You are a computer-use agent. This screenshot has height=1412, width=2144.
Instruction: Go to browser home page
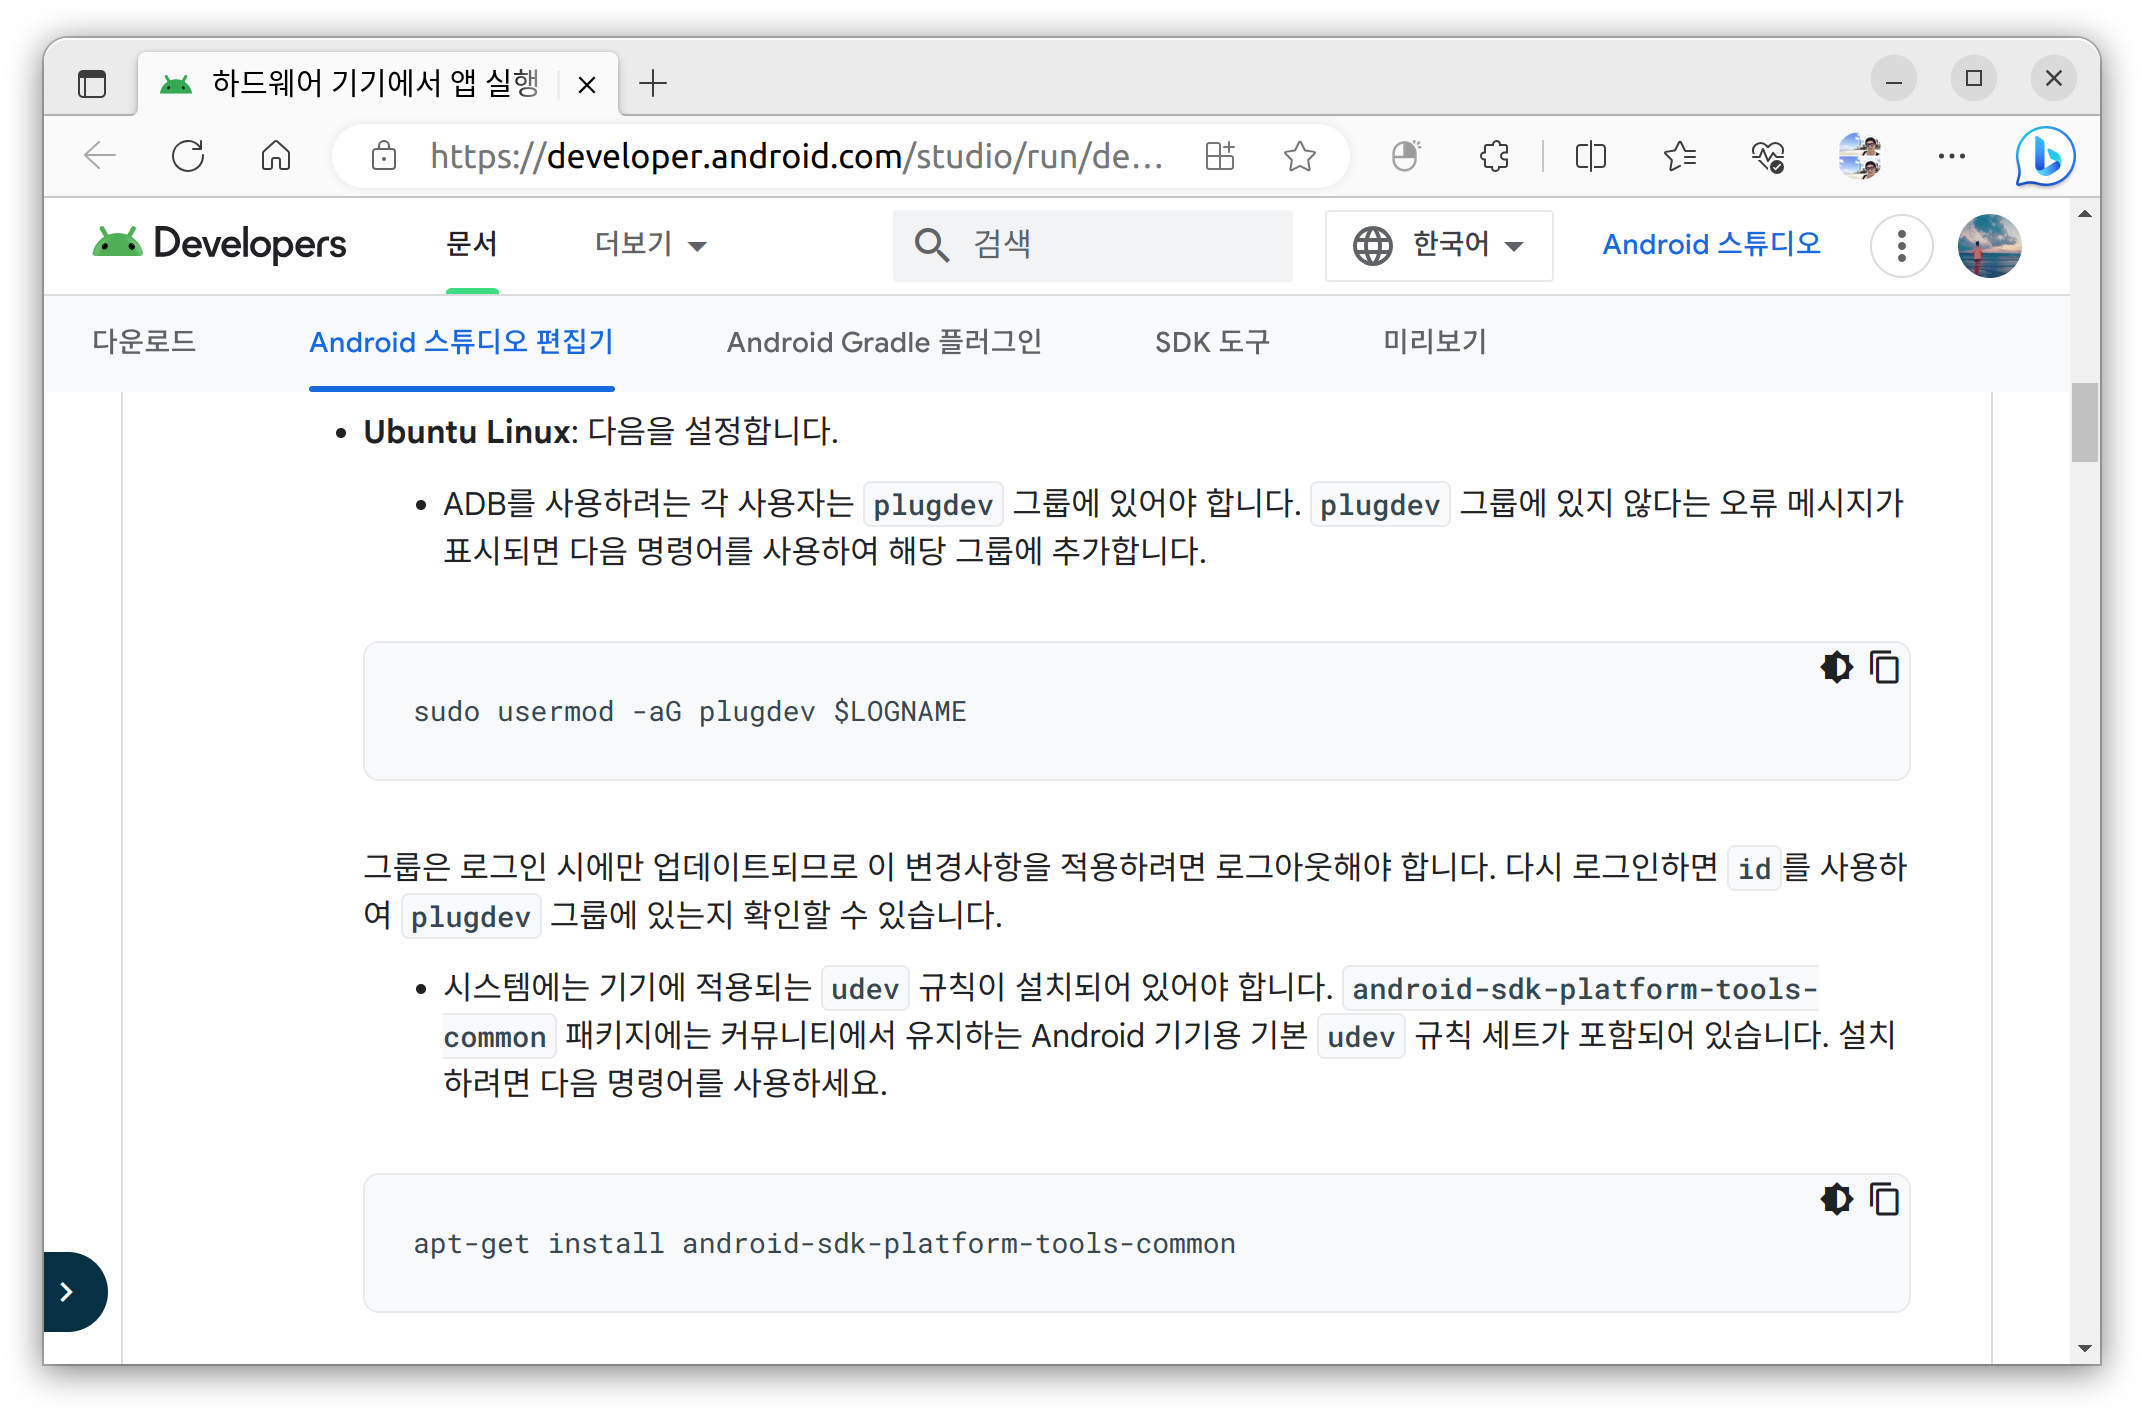[x=276, y=157]
